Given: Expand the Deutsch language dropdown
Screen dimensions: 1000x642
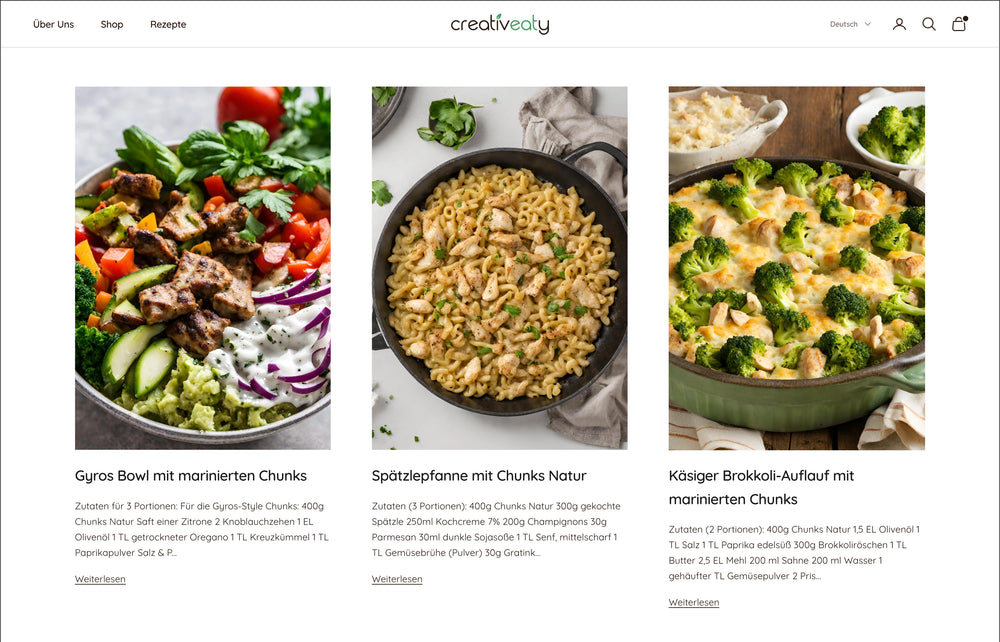Looking at the screenshot, I should tap(849, 24).
